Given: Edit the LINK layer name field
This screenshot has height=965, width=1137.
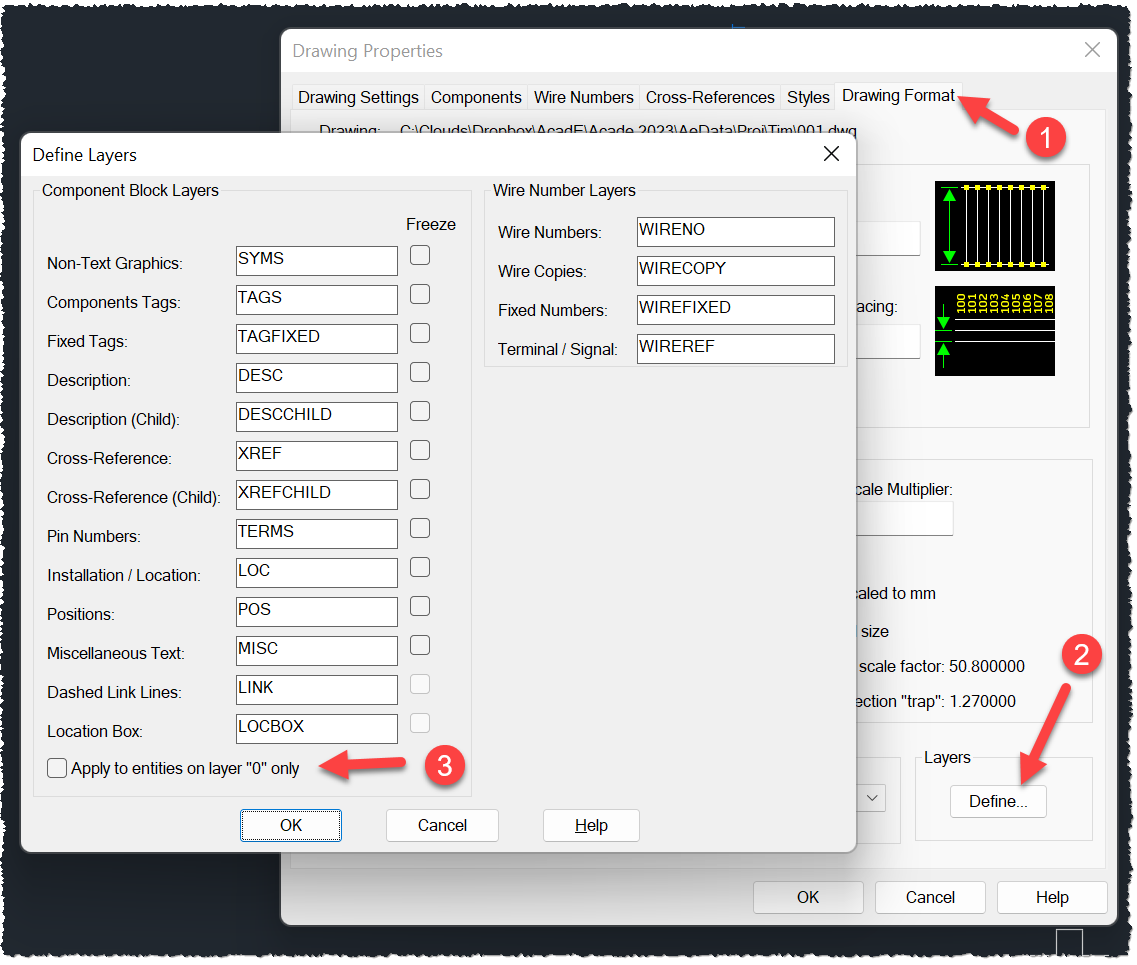Looking at the screenshot, I should 317,691.
